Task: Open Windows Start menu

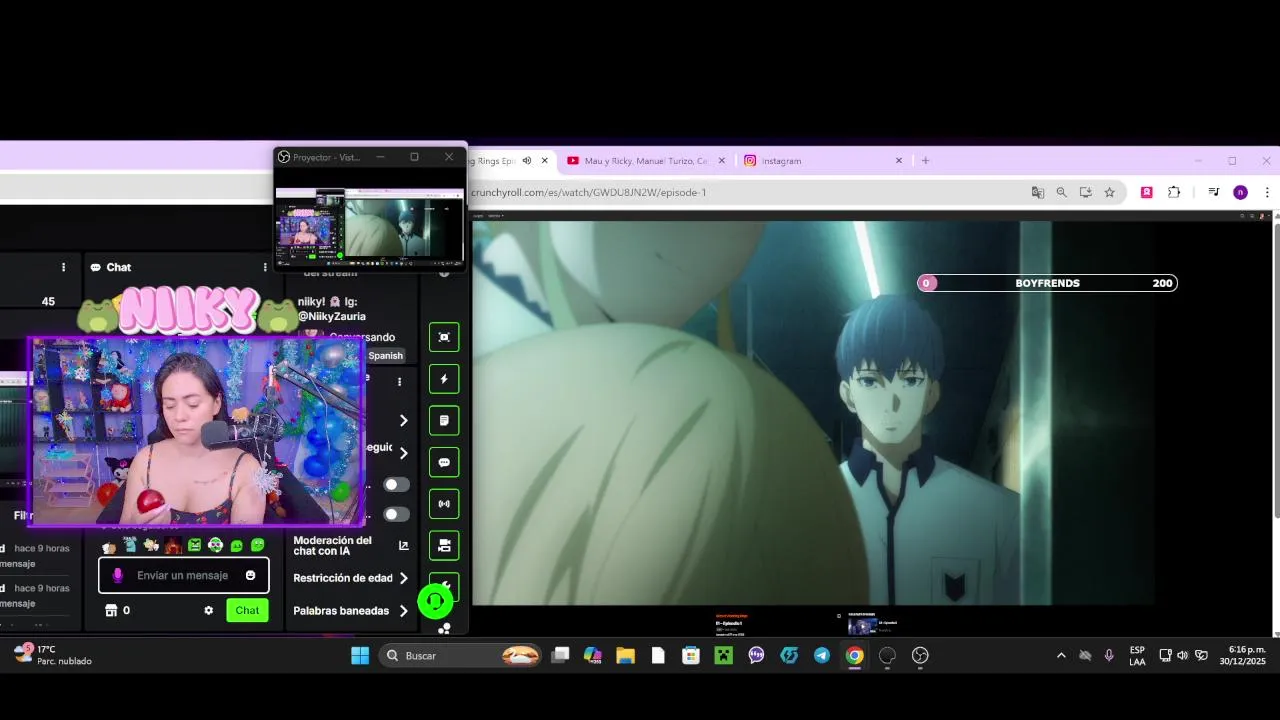Action: [360, 656]
